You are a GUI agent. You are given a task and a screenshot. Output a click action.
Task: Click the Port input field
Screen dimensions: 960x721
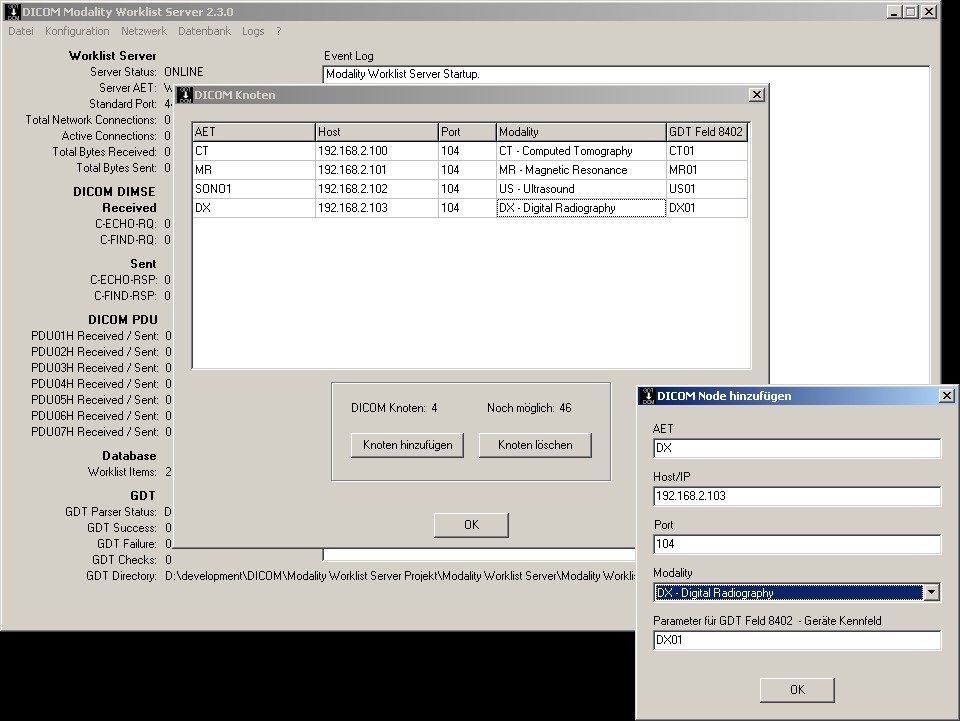click(x=796, y=545)
